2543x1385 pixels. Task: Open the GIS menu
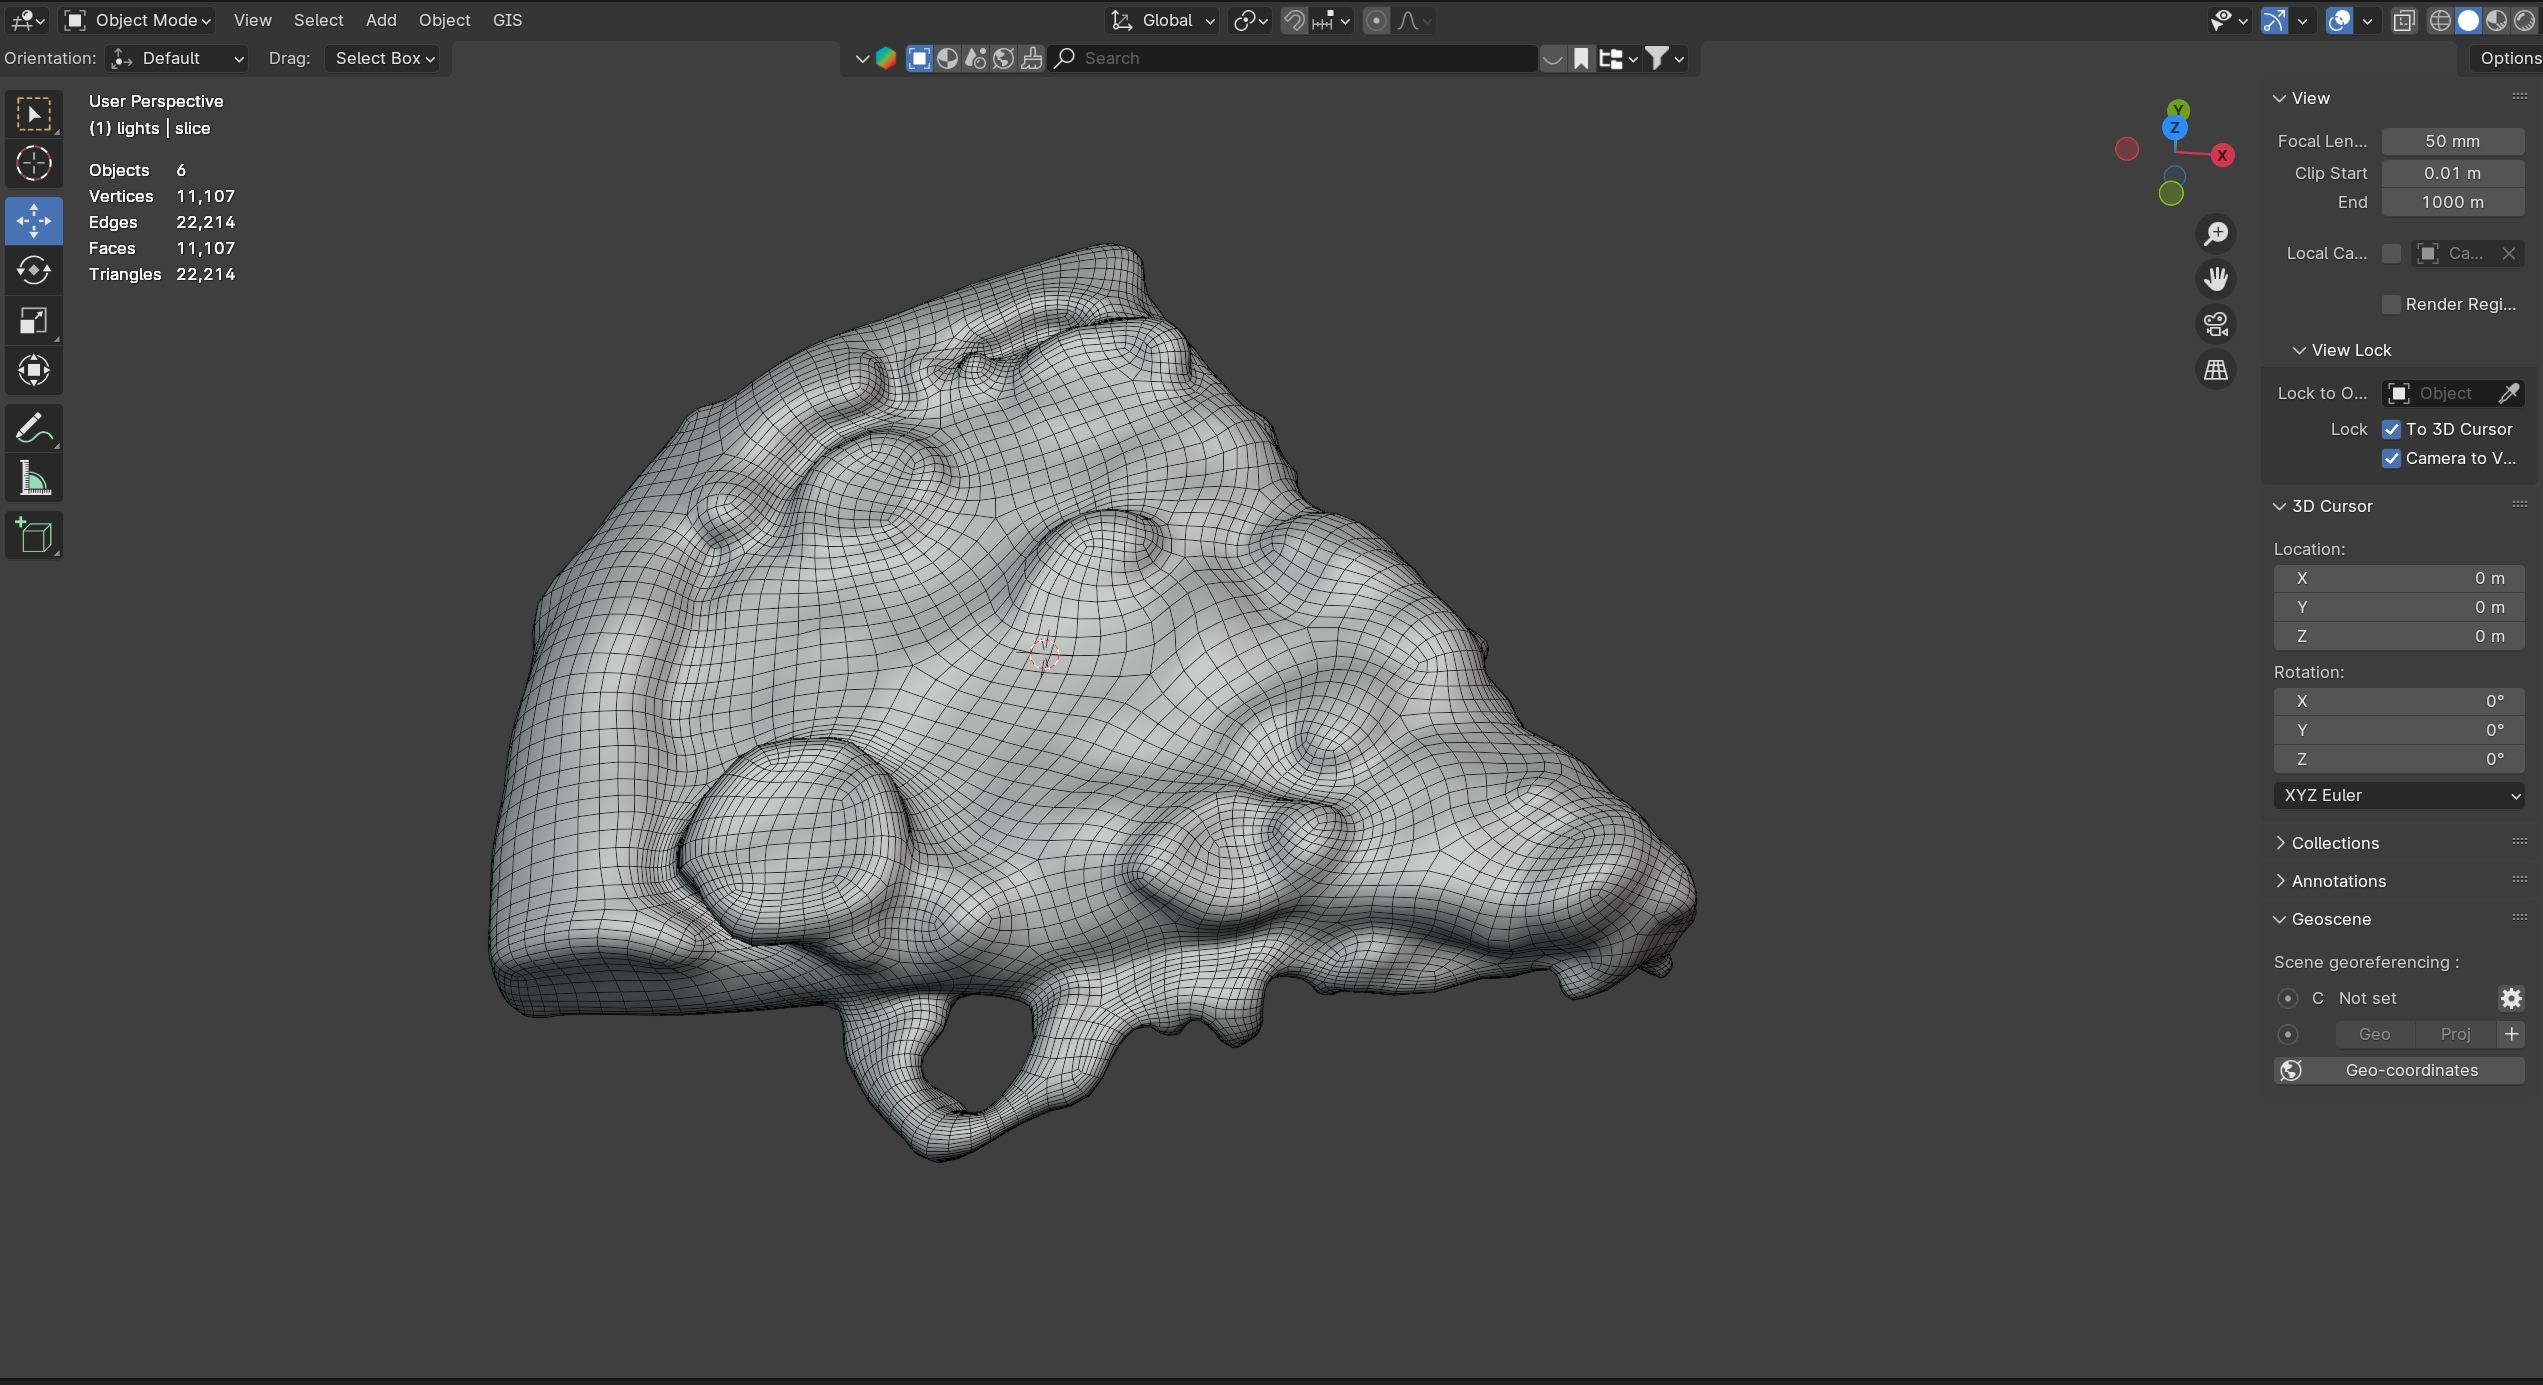(507, 20)
